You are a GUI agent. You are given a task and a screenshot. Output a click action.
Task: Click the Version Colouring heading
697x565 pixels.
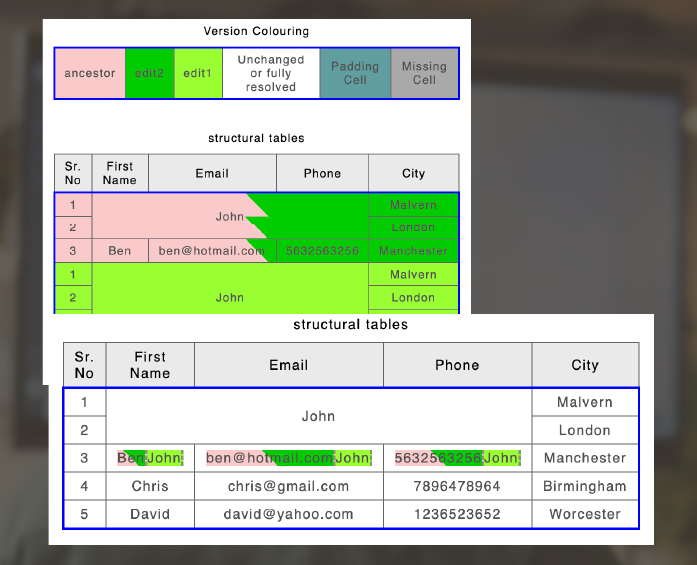tap(256, 31)
